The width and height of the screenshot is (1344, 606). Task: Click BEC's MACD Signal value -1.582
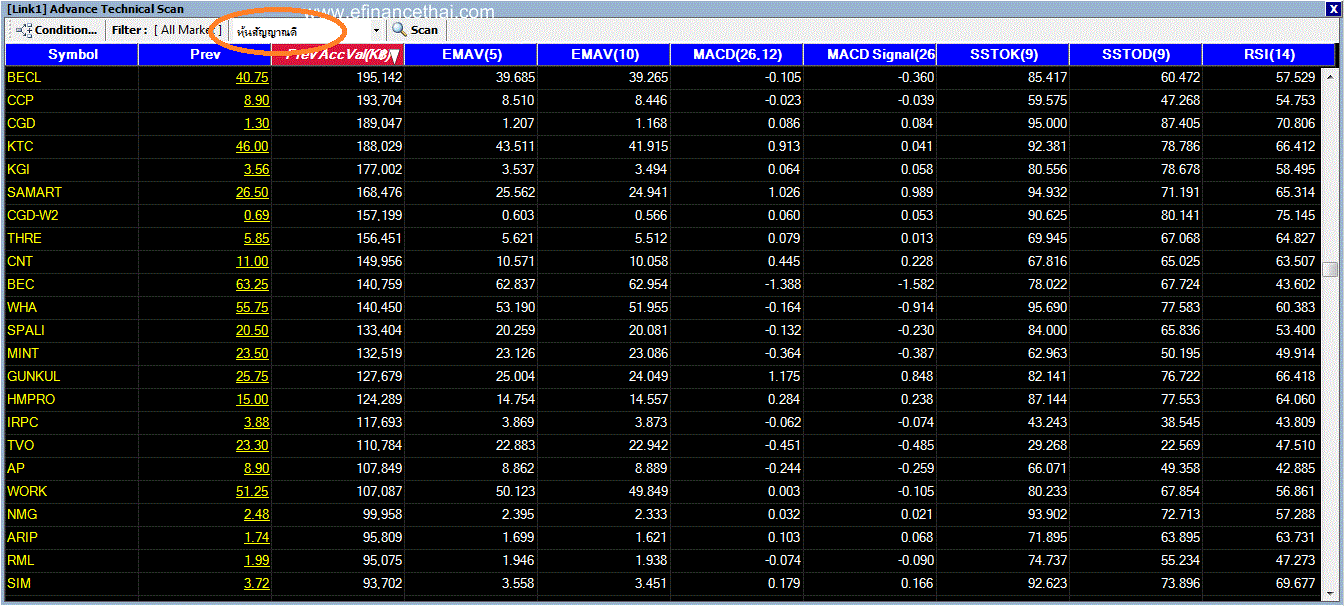point(913,284)
